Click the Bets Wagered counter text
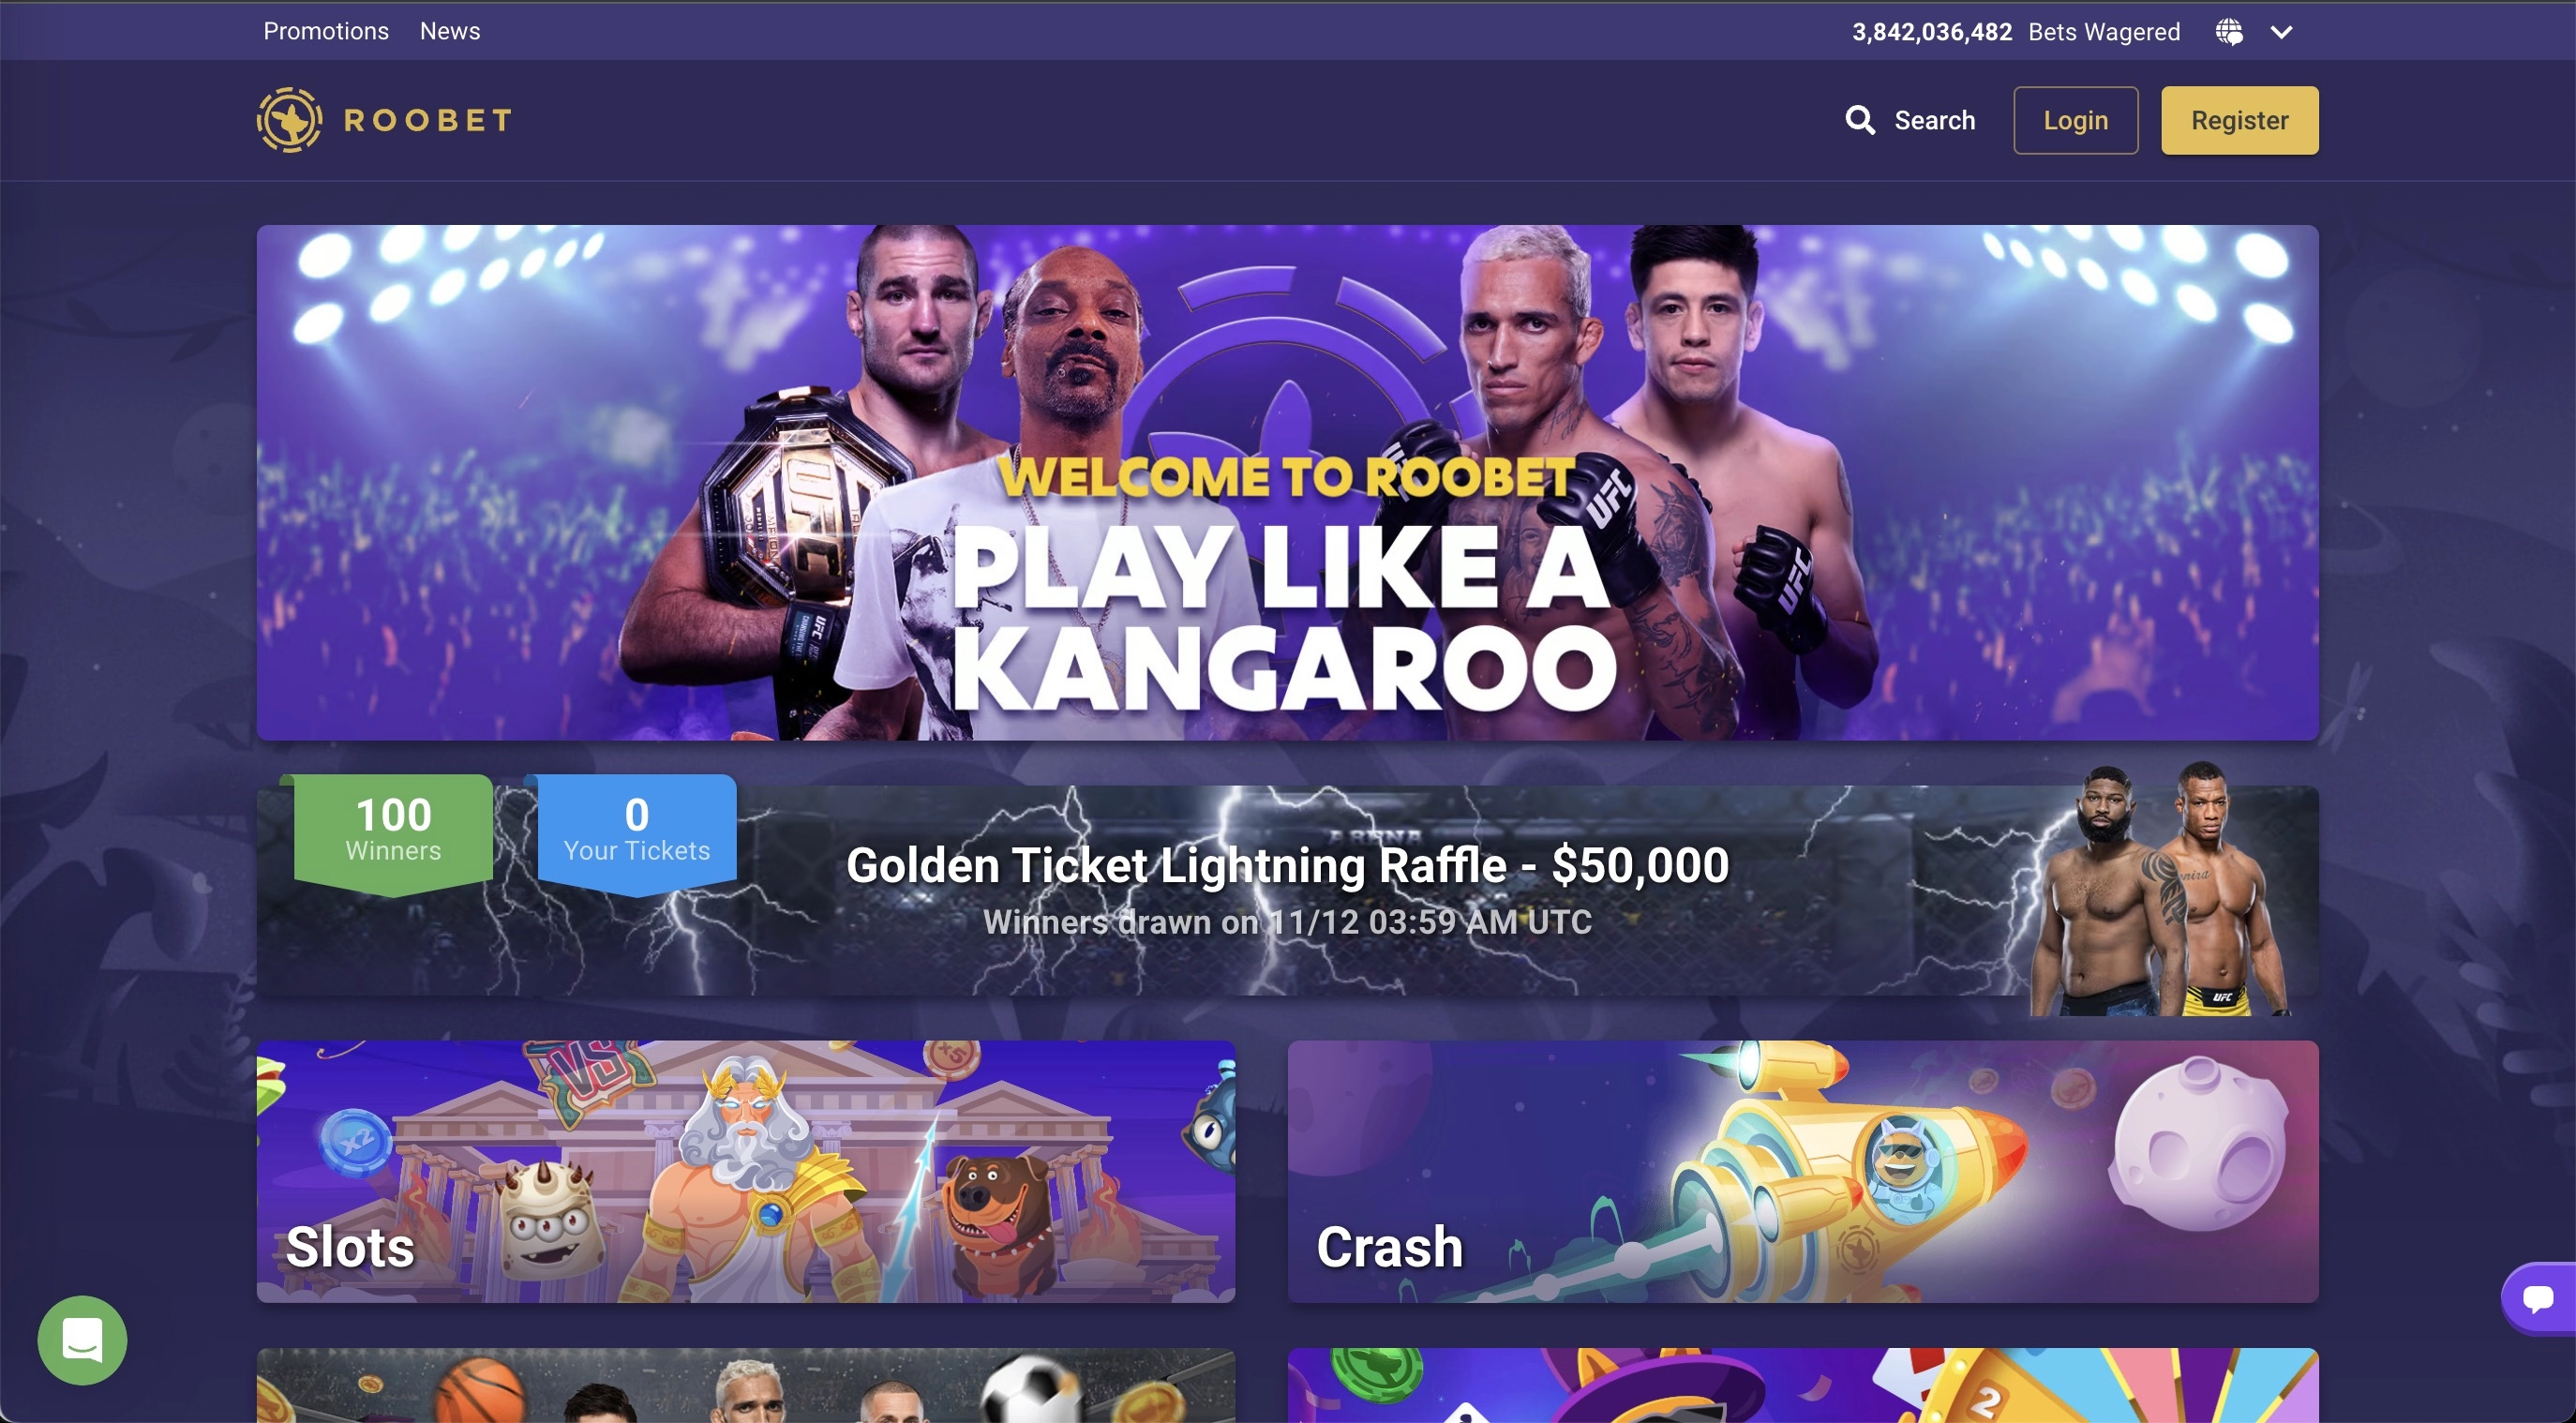Image resolution: width=2576 pixels, height=1423 pixels. coord(2016,32)
